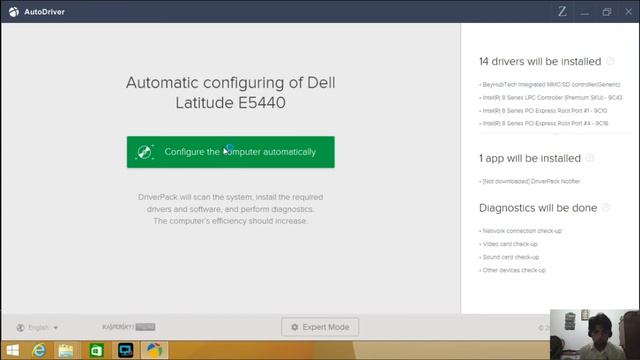Launch Internet Explorer from the taskbar
This screenshot has width=640, height=360.
(x=39, y=350)
